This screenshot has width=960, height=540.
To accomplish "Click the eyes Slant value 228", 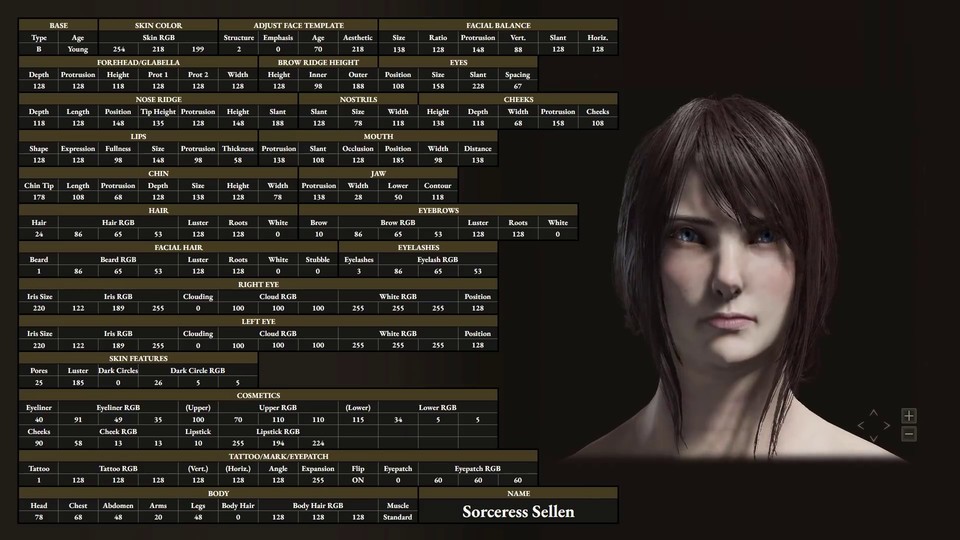I will (x=478, y=86).
